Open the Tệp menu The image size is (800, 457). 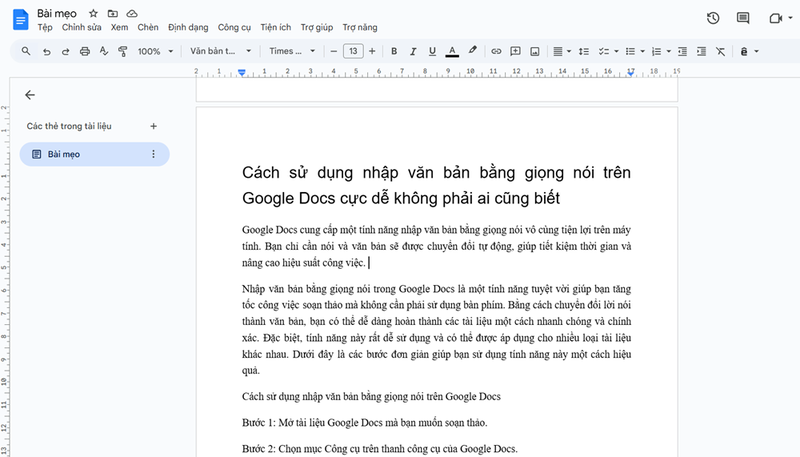point(45,27)
